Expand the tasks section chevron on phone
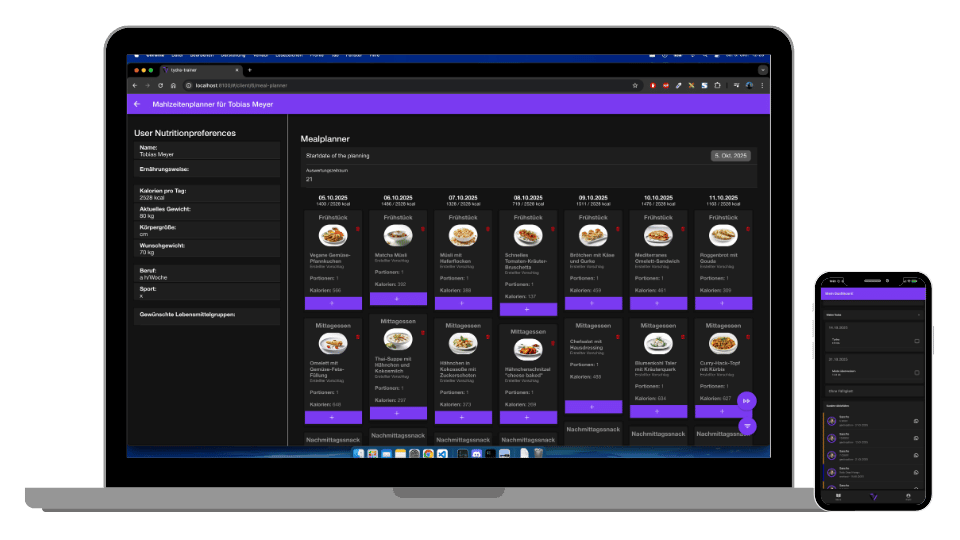This screenshot has height=540, width=960. pos(918,315)
